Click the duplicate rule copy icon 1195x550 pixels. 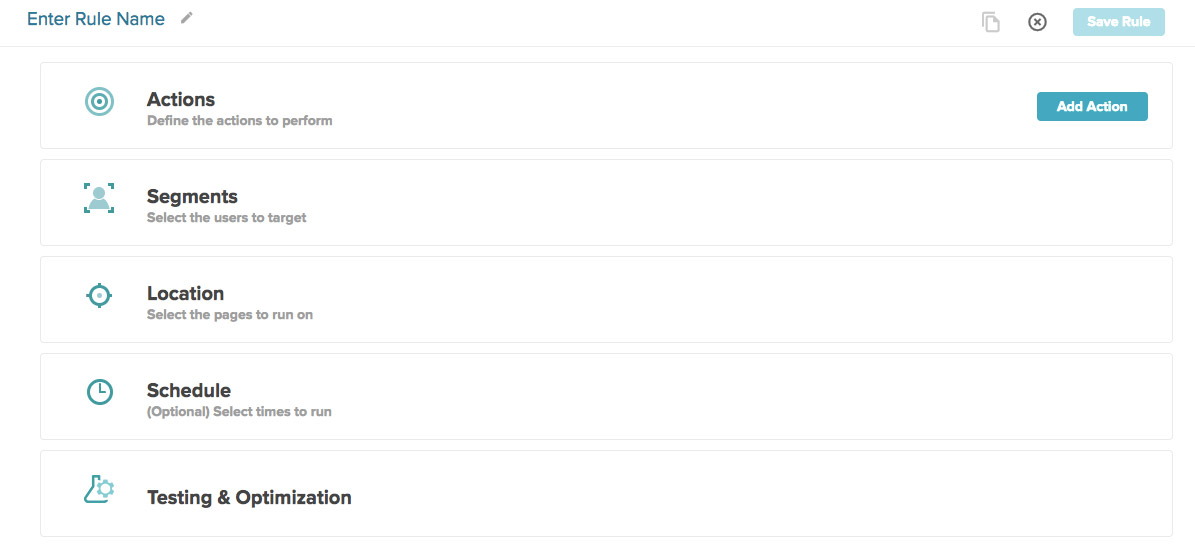tap(990, 22)
